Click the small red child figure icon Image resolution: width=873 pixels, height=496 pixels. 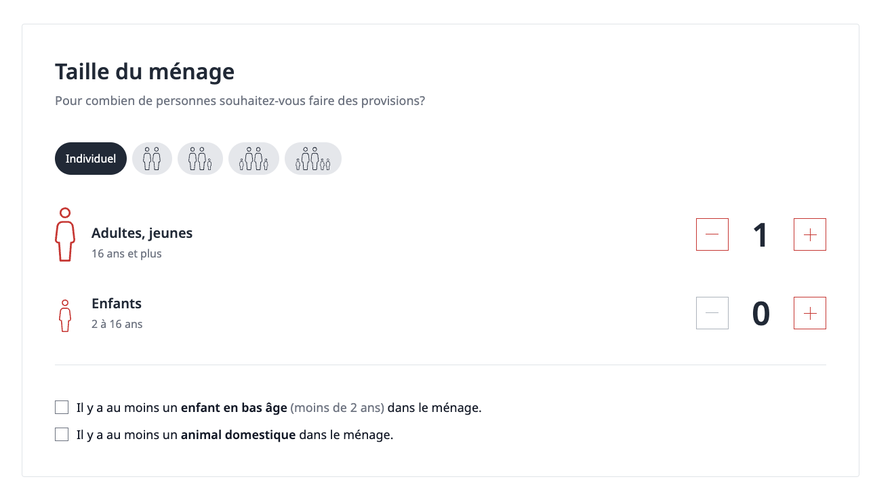point(65,315)
